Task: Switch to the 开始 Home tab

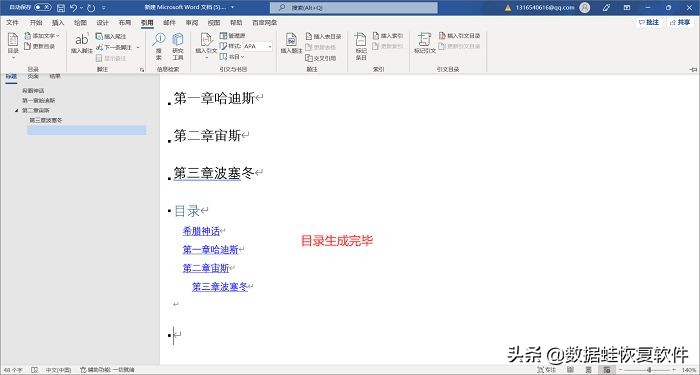Action: (36, 22)
